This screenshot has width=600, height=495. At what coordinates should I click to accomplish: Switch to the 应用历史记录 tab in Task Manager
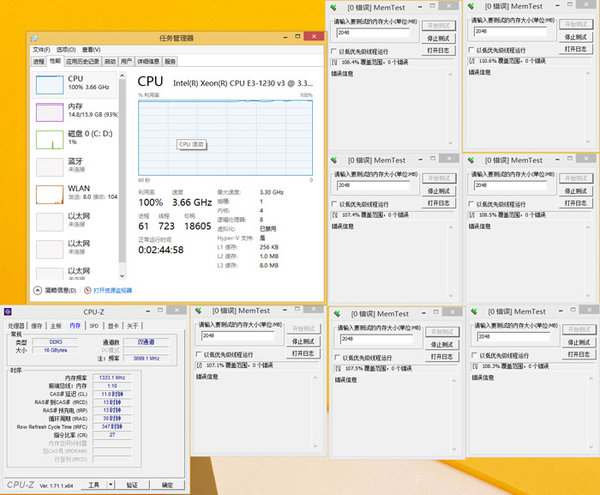point(83,61)
